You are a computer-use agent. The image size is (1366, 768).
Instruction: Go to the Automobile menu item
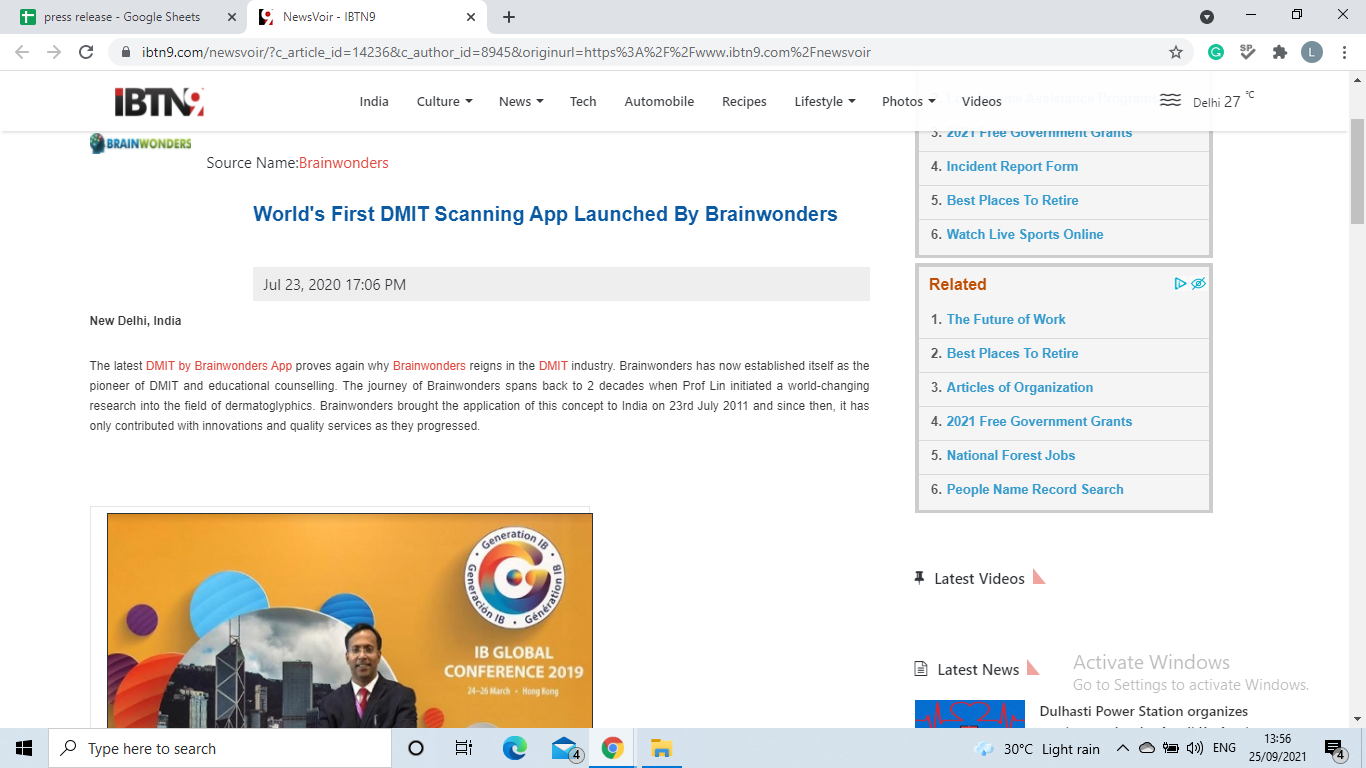pos(659,101)
